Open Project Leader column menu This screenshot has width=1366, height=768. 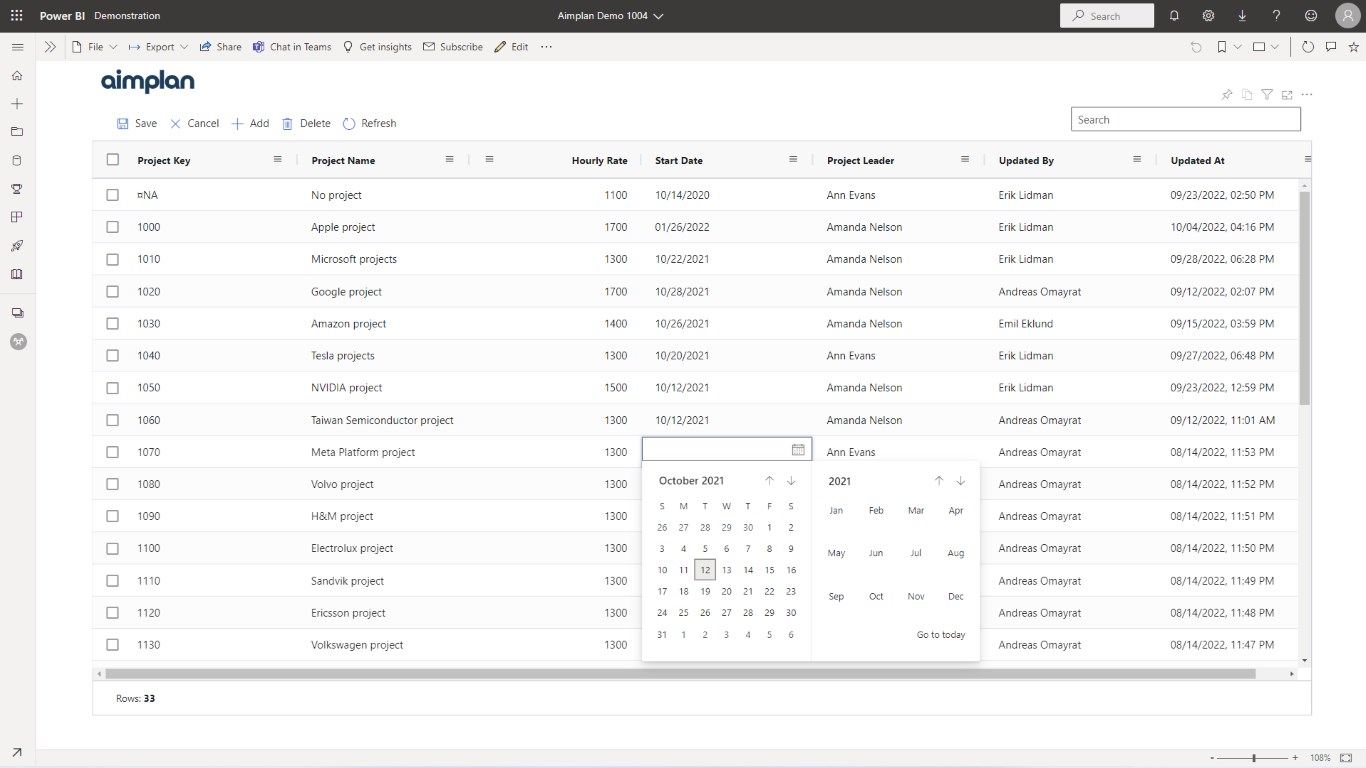click(965, 160)
